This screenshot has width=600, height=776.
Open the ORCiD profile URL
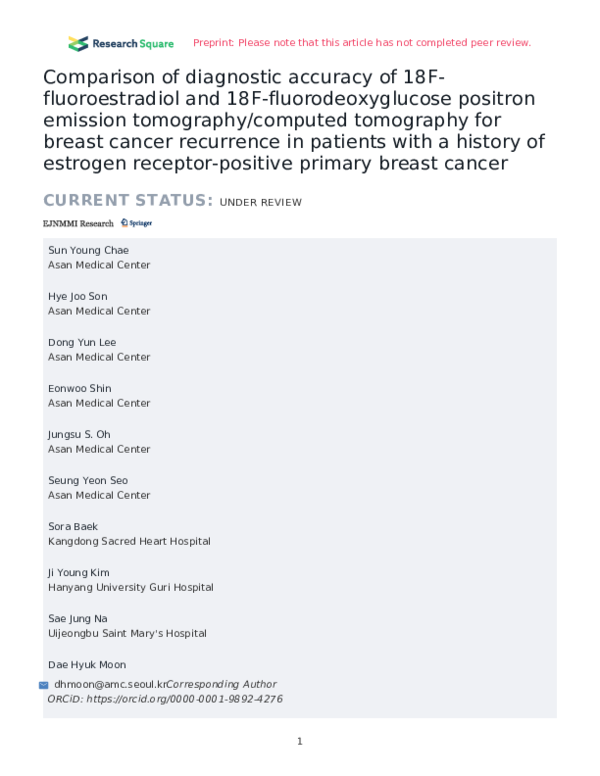coord(191,699)
